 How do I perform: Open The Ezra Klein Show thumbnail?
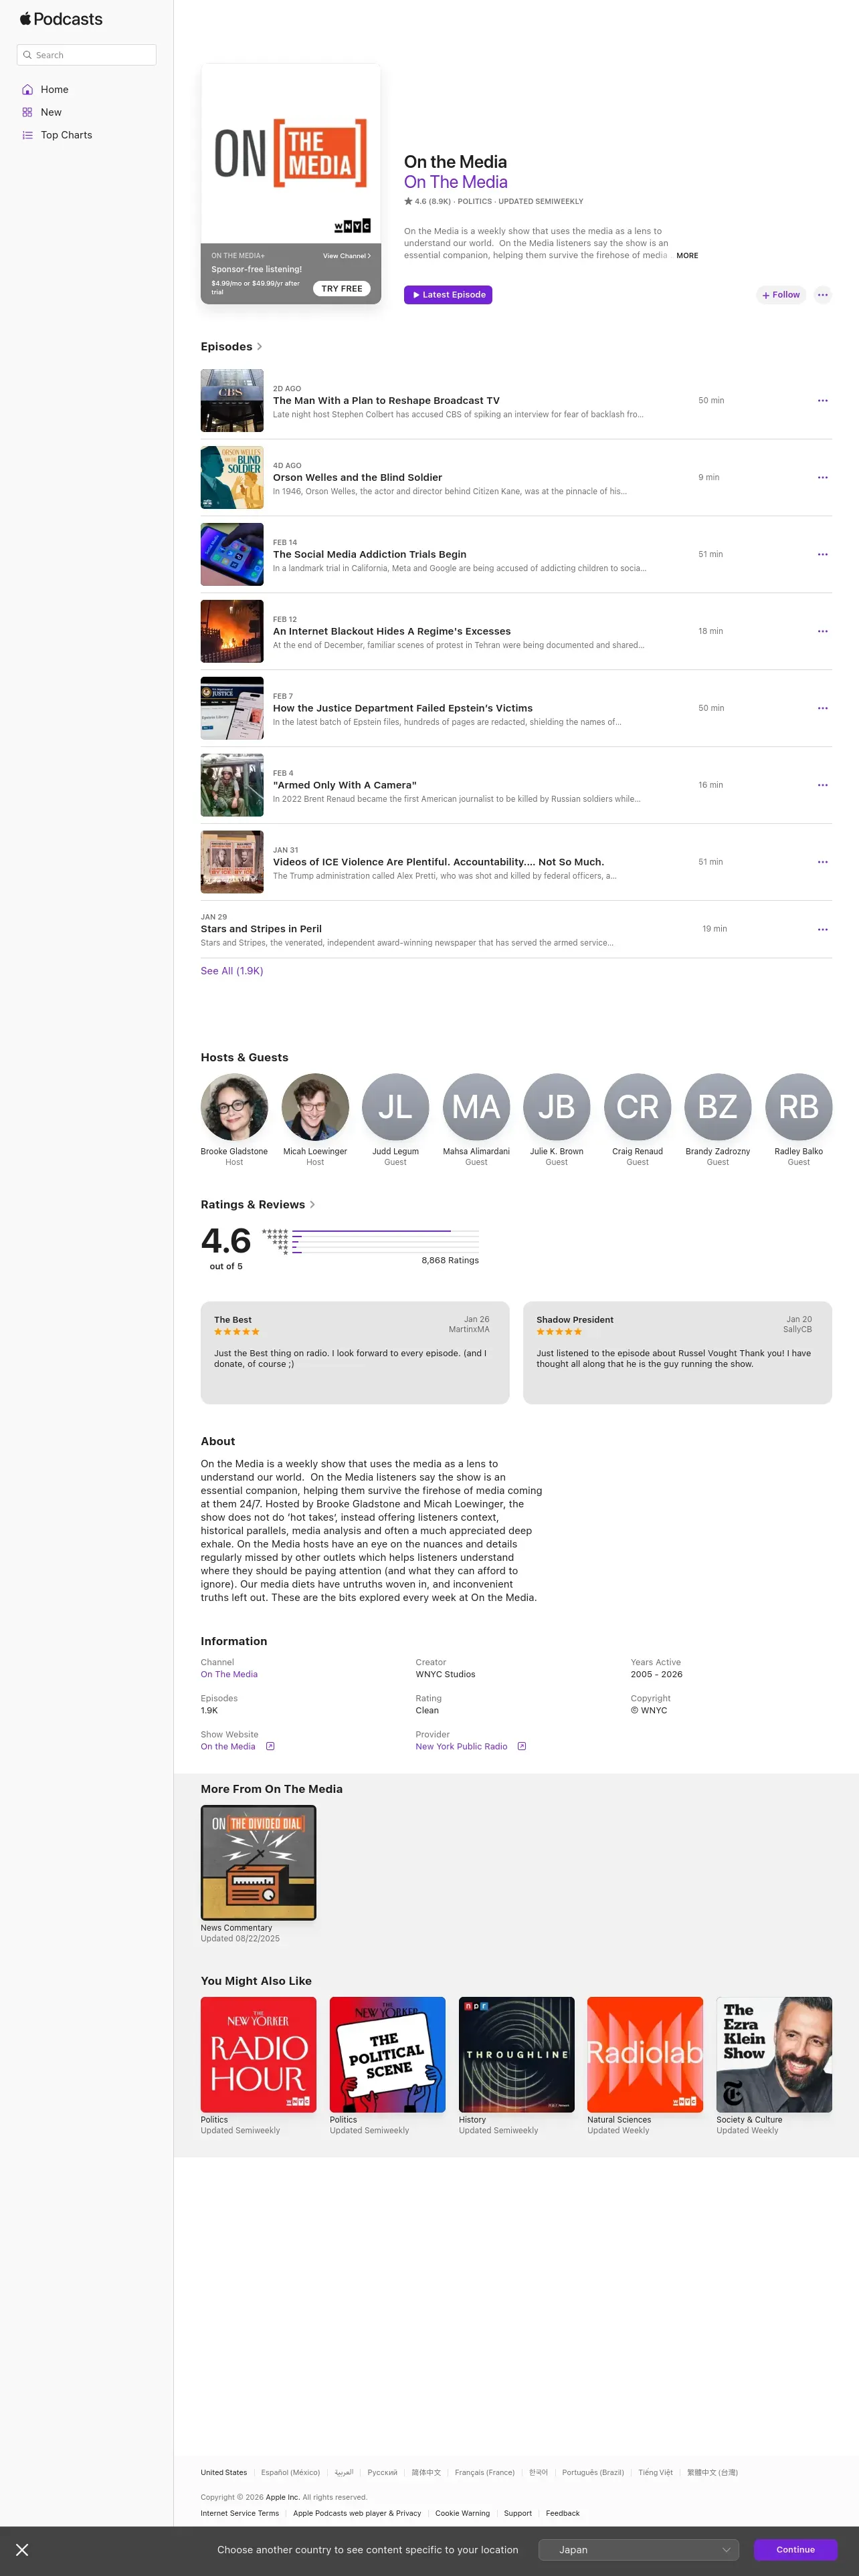pyautogui.click(x=774, y=2055)
